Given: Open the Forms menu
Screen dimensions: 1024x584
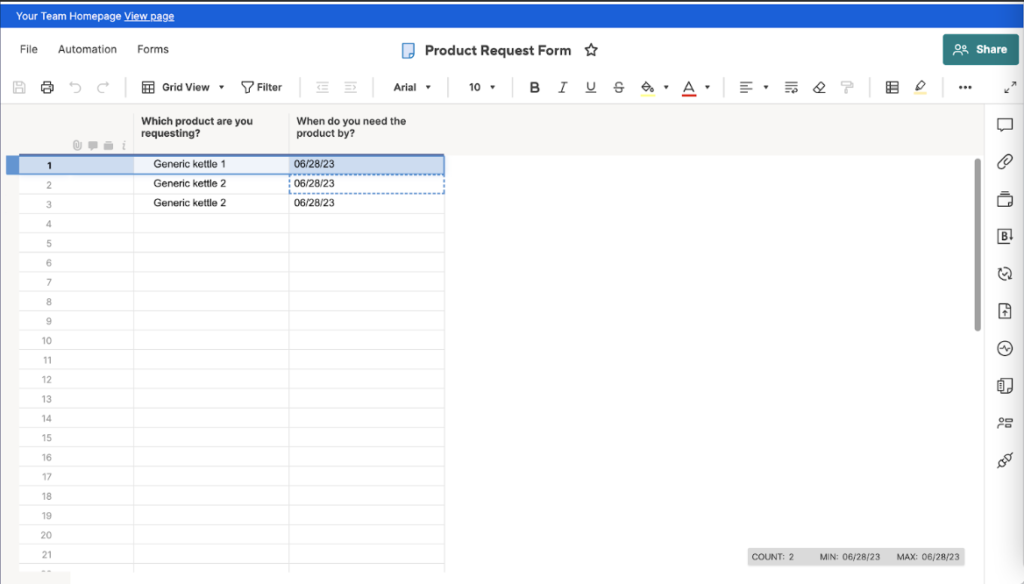Looking at the screenshot, I should (x=152, y=49).
